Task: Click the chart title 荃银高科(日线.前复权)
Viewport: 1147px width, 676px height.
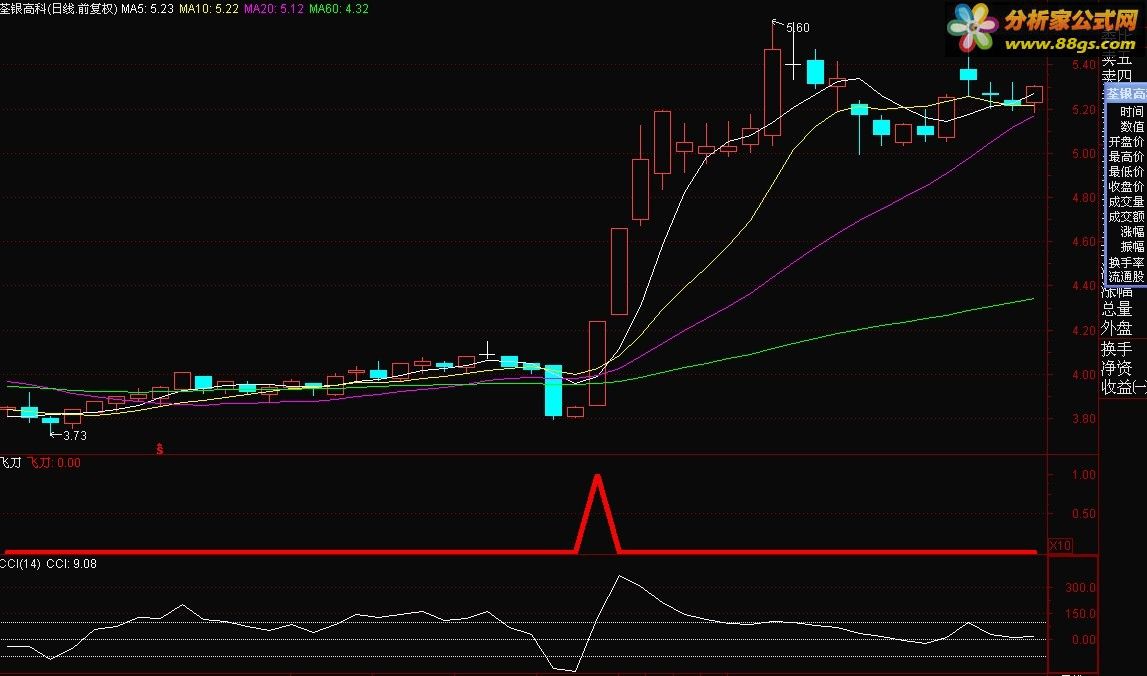Action: tap(59, 9)
